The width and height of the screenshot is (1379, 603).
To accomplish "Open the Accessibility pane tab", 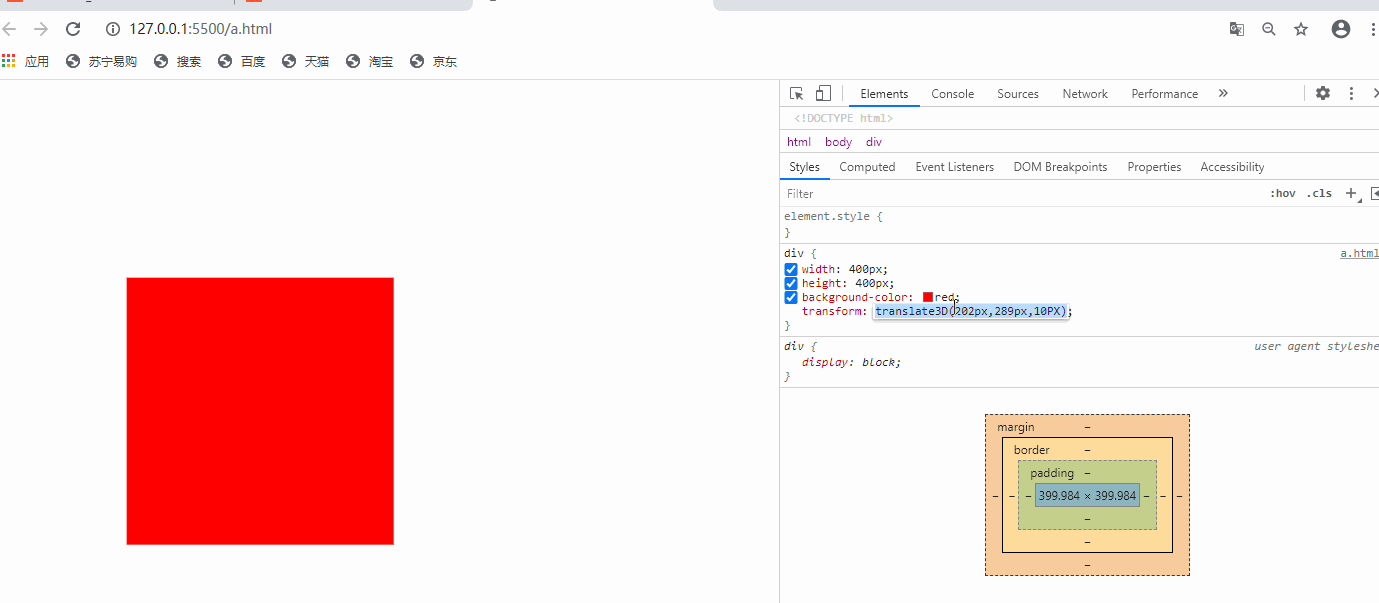I will point(1232,167).
